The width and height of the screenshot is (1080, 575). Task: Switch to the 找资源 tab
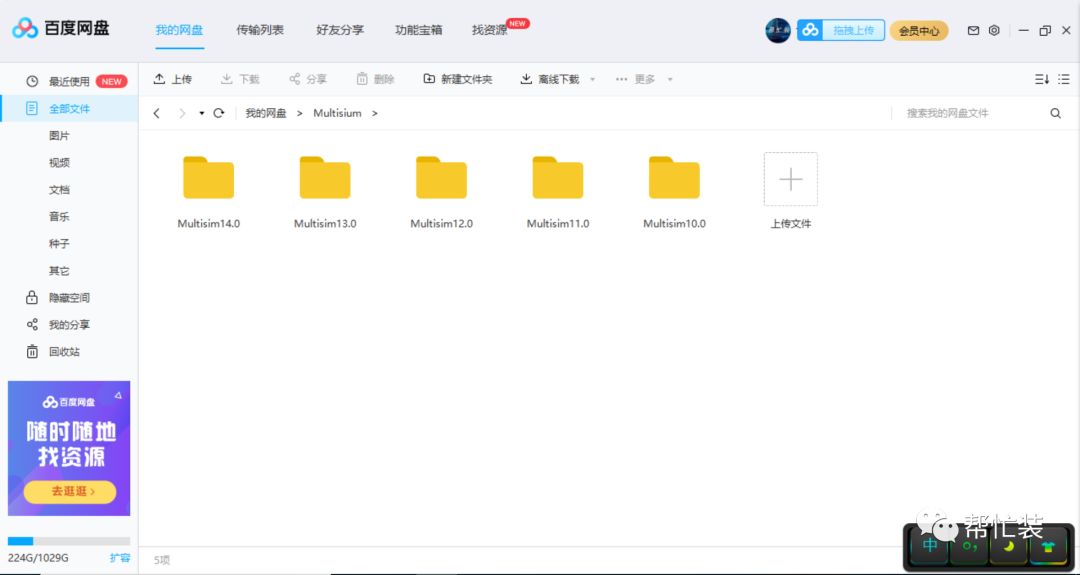[x=490, y=30]
